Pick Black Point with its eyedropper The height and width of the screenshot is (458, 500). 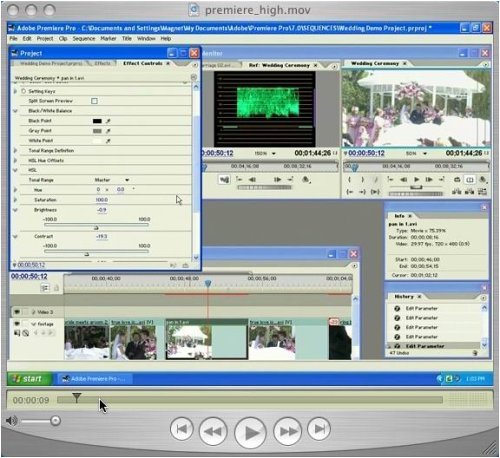point(108,121)
